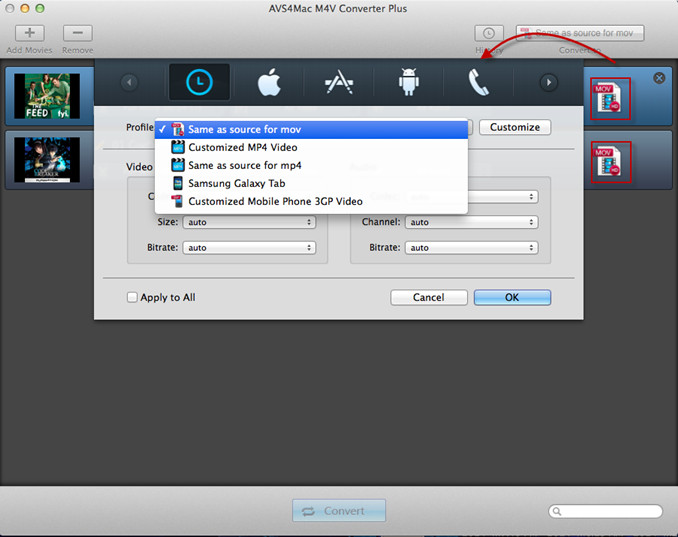Choose Same as source for mov
The height and width of the screenshot is (537, 678).
(x=311, y=129)
